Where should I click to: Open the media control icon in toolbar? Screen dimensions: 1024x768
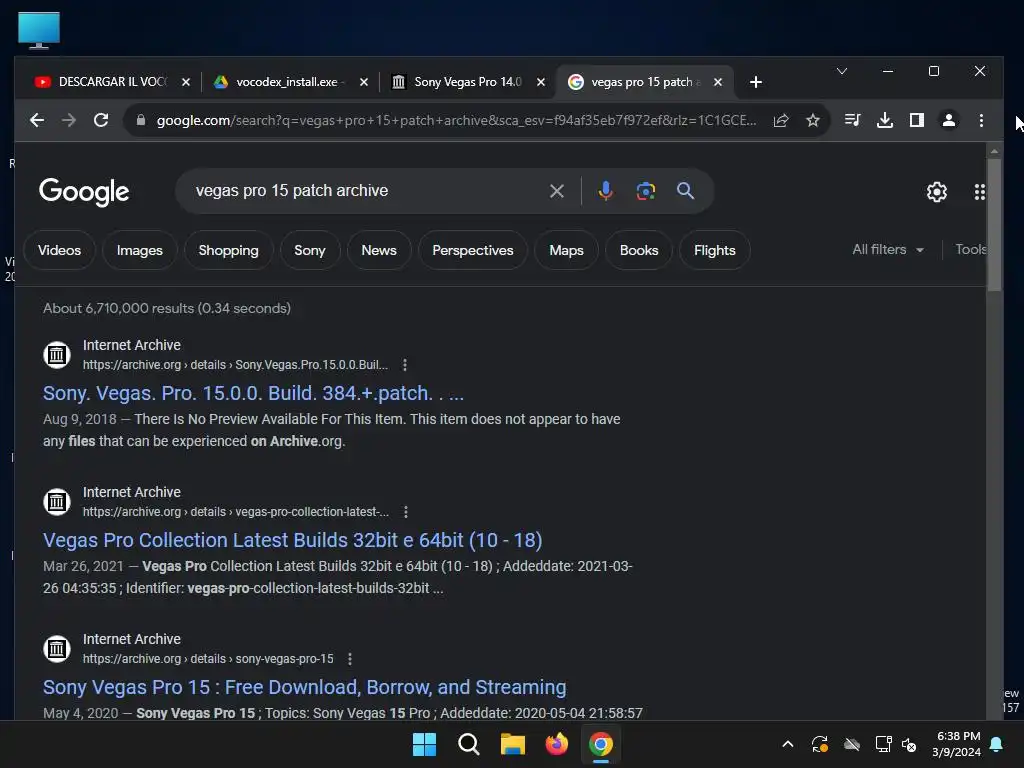click(852, 120)
